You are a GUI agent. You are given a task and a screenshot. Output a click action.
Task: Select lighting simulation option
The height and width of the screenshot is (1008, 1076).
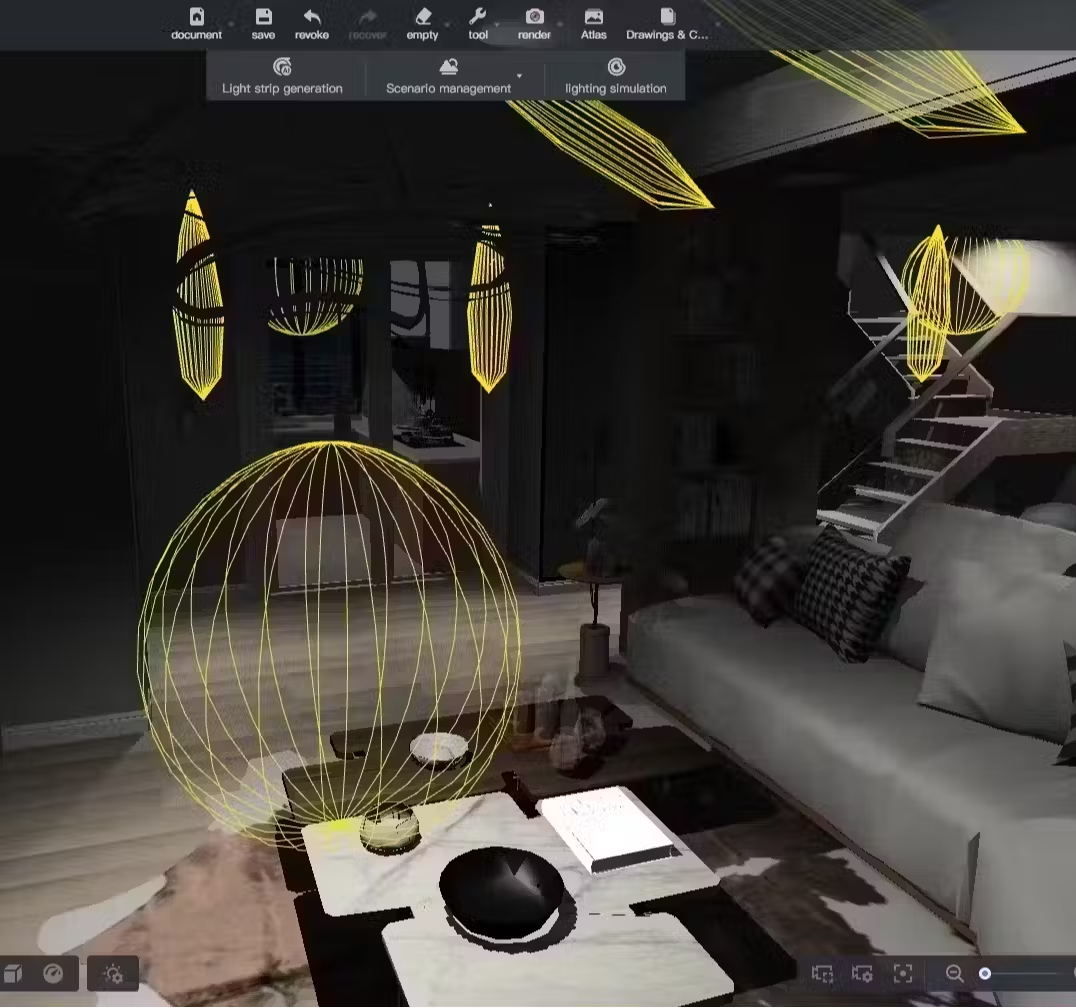615,77
